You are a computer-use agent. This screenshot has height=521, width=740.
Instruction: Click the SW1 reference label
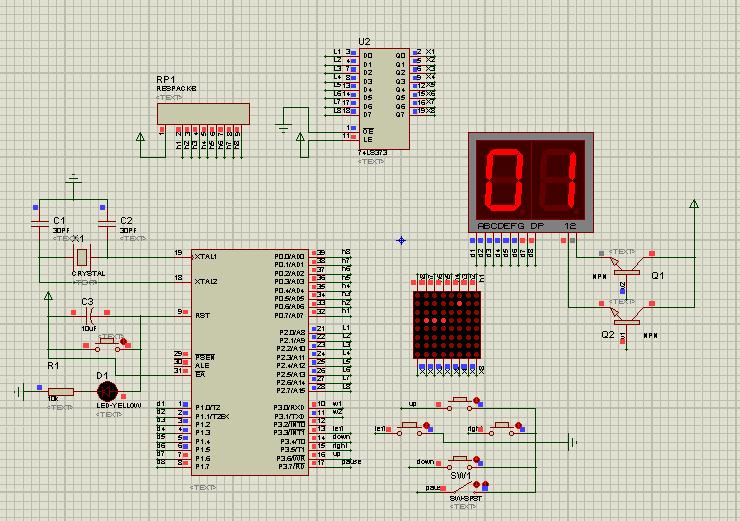[x=460, y=476]
